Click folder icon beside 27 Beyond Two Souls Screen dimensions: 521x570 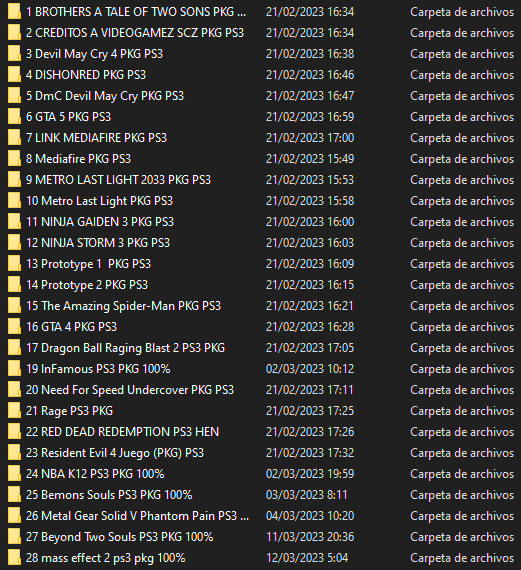point(14,537)
